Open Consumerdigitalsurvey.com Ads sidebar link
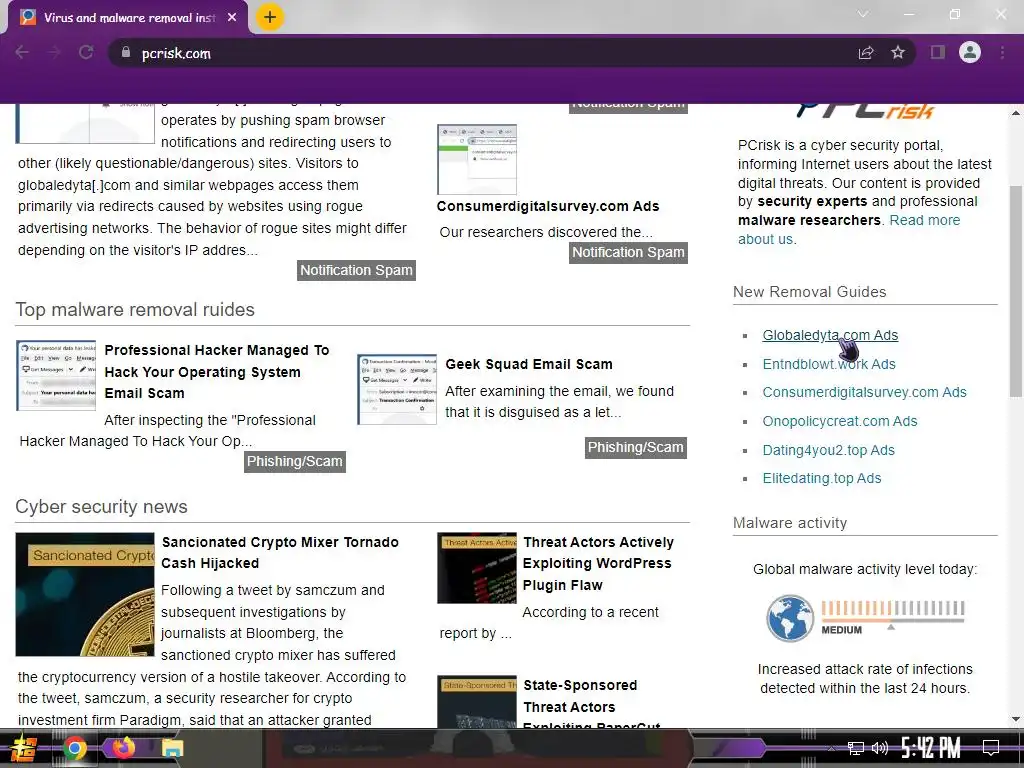The image size is (1024, 768). pos(864,392)
